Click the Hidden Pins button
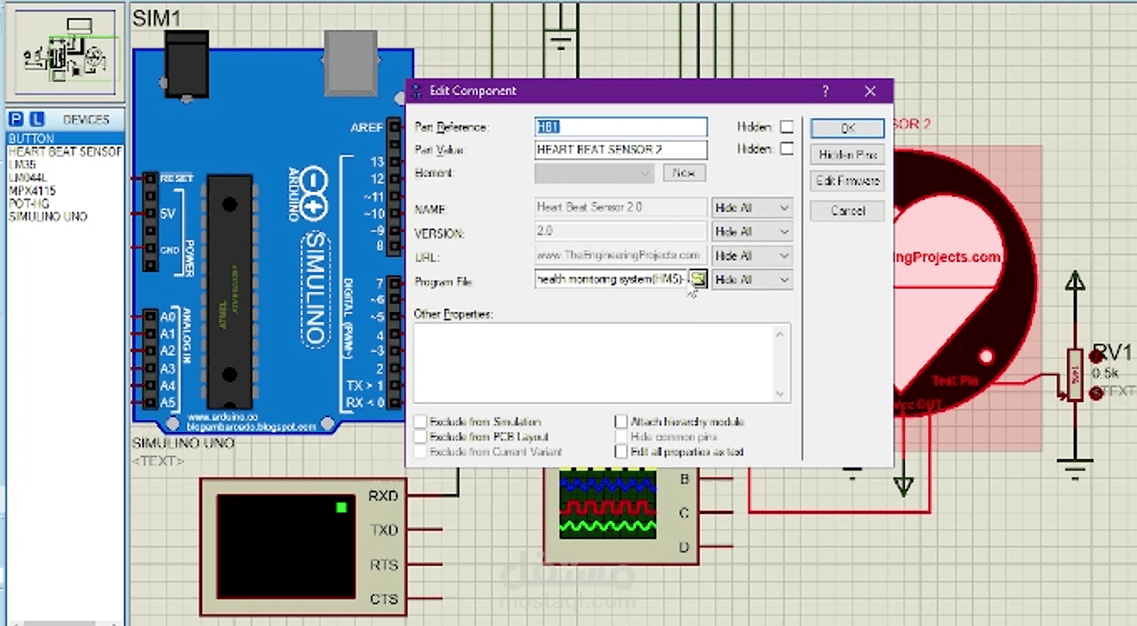Screen dimensions: 1137x626 pos(847,155)
